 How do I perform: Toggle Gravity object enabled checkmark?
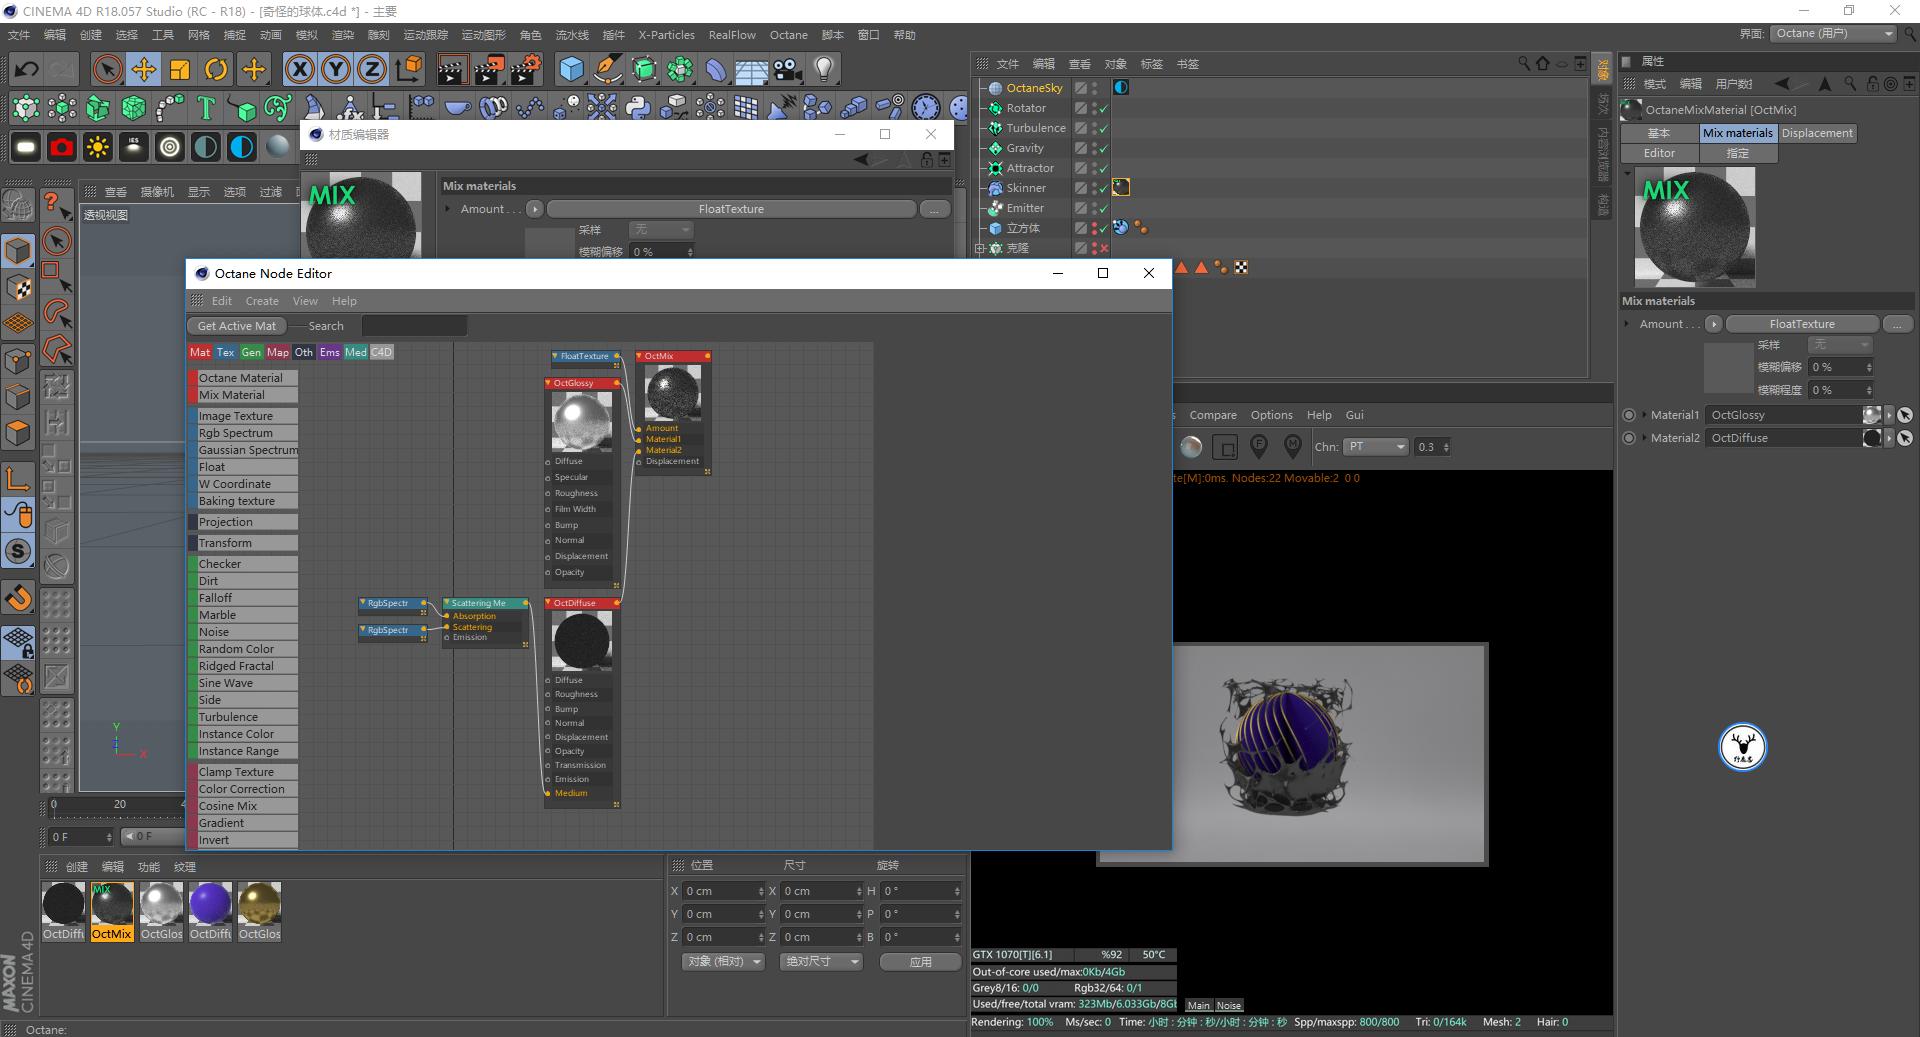click(x=1103, y=148)
